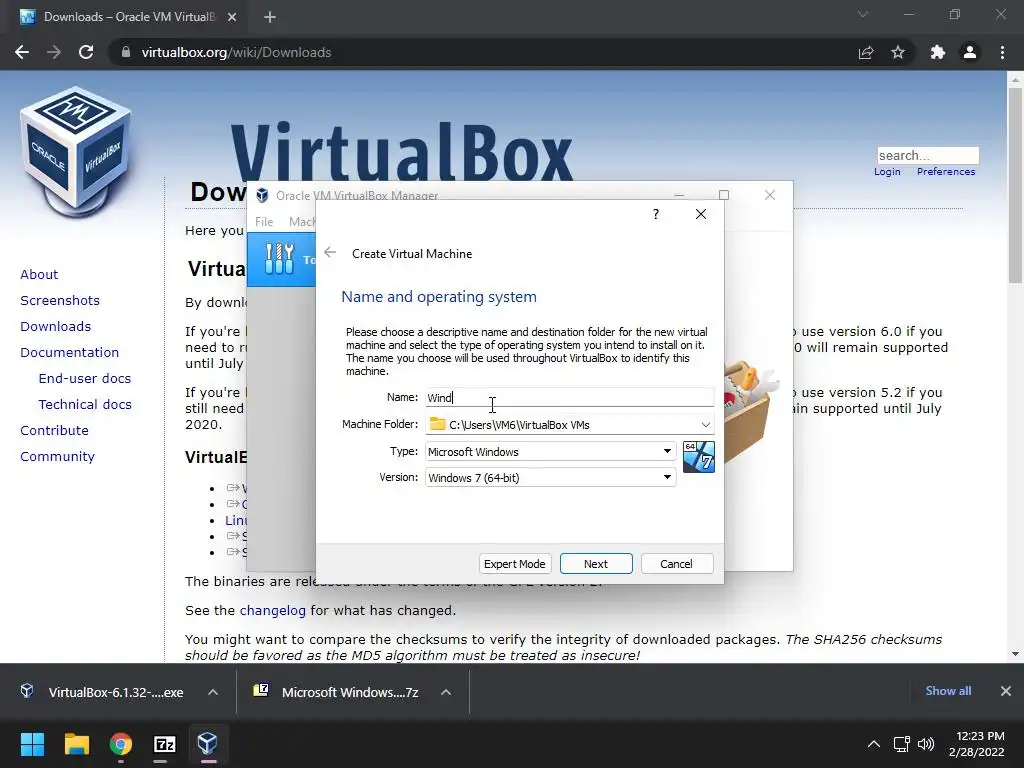
Task: Click the Login link
Action: 887,171
